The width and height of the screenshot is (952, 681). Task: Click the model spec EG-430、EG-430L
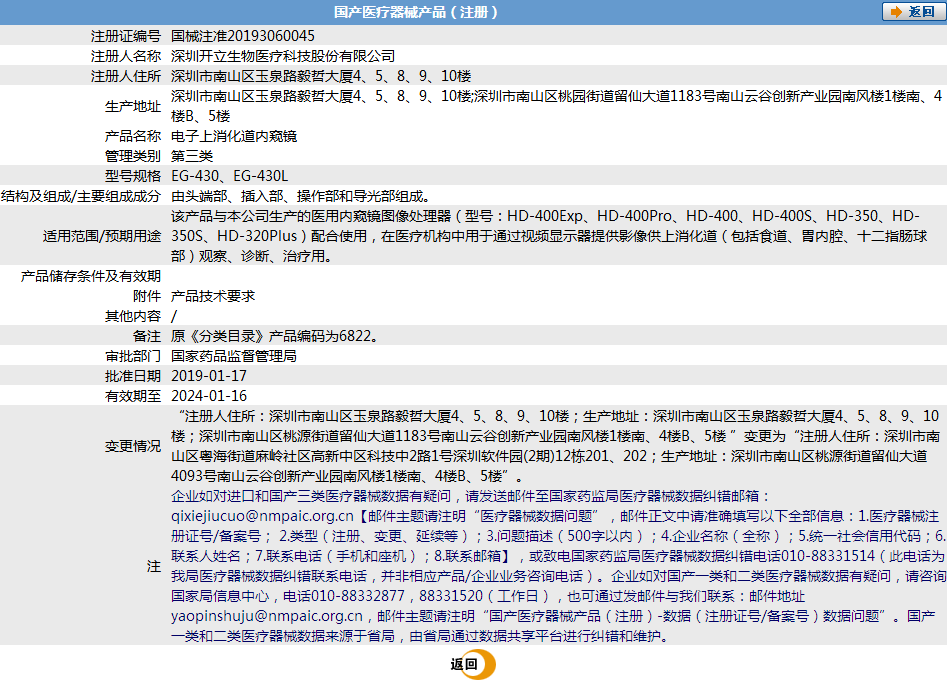[230, 176]
